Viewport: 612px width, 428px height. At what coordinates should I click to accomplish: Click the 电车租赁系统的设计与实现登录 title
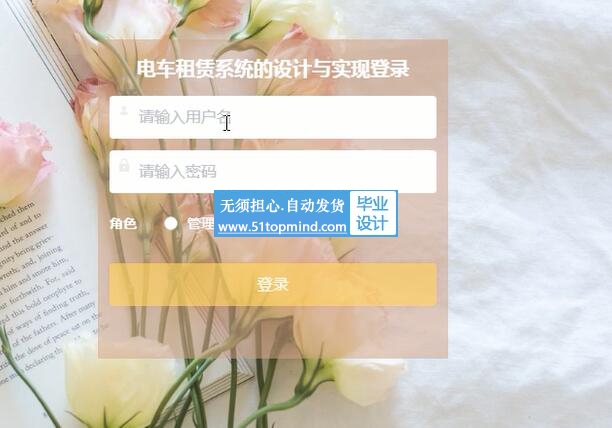(273, 69)
